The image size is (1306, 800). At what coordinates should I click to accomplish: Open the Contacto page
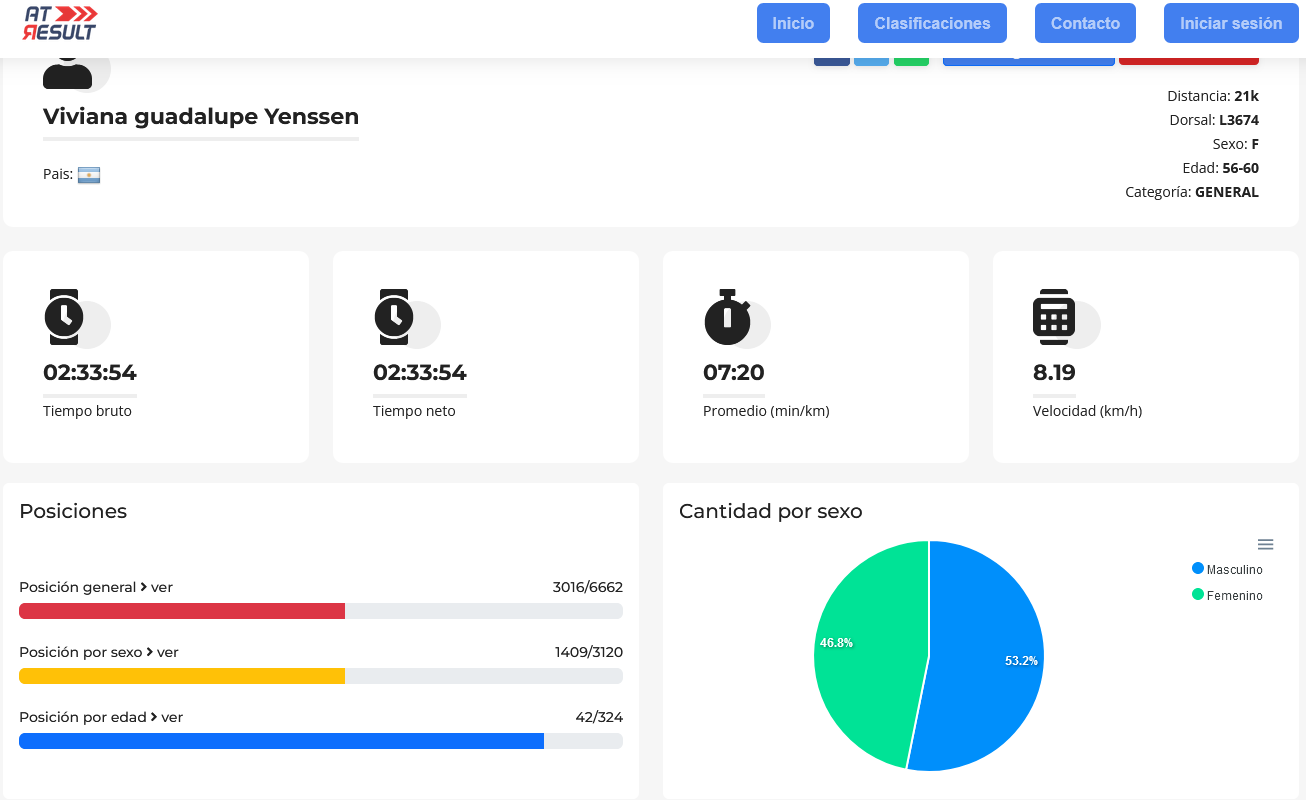pyautogui.click(x=1085, y=23)
